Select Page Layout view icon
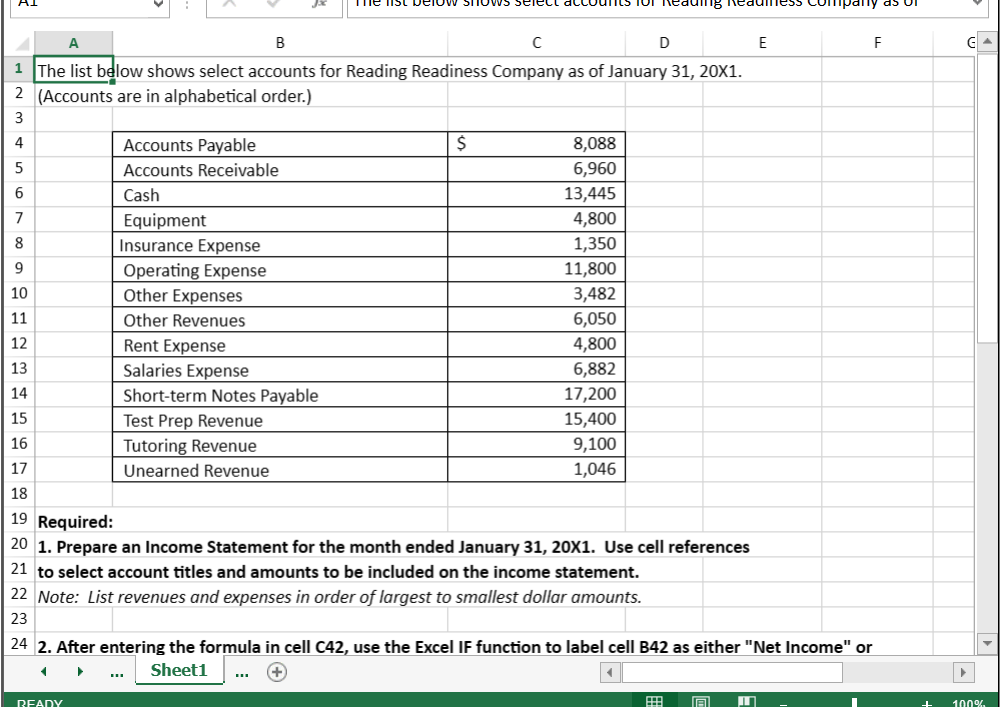Image resolution: width=1002 pixels, height=707 pixels. (x=700, y=700)
